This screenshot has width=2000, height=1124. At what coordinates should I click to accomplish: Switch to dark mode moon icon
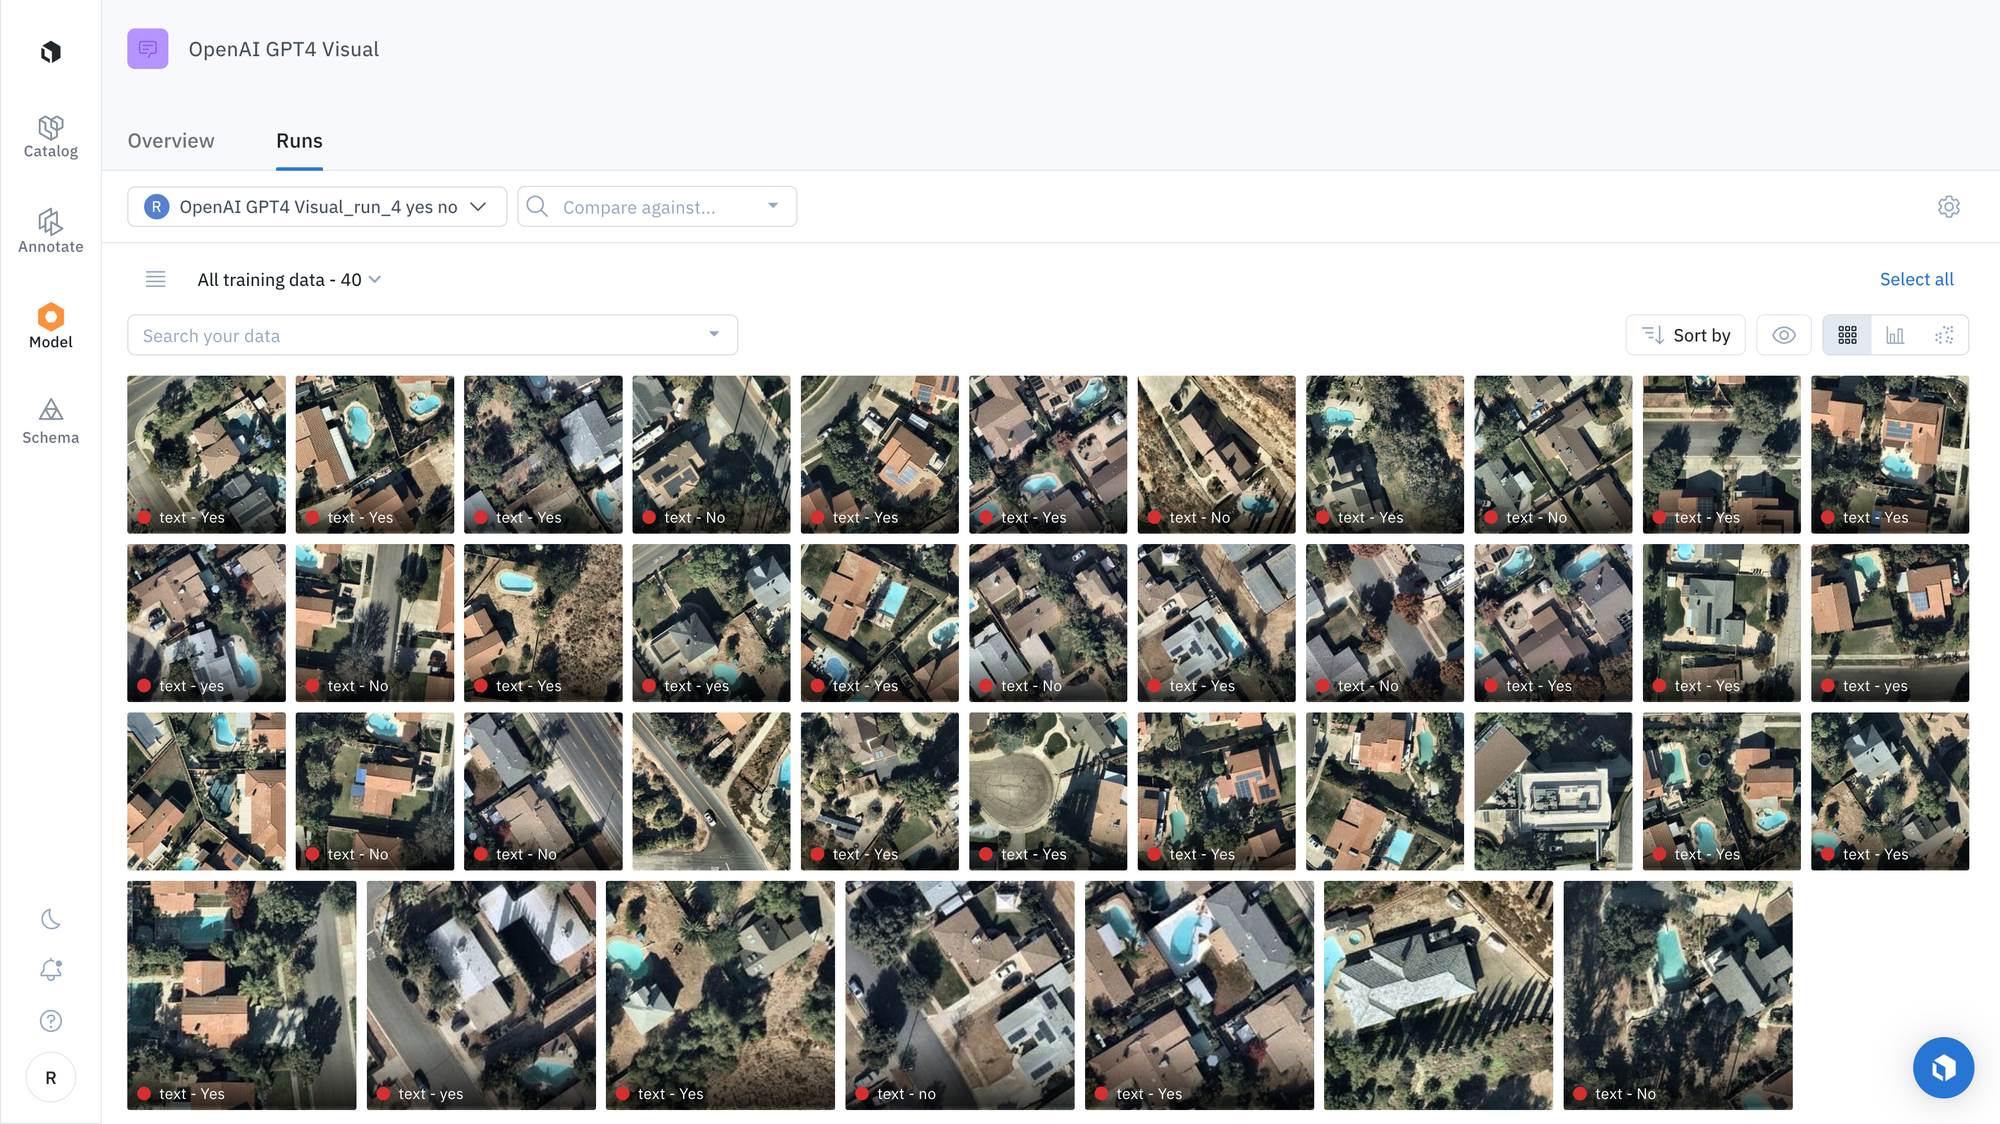pos(51,919)
